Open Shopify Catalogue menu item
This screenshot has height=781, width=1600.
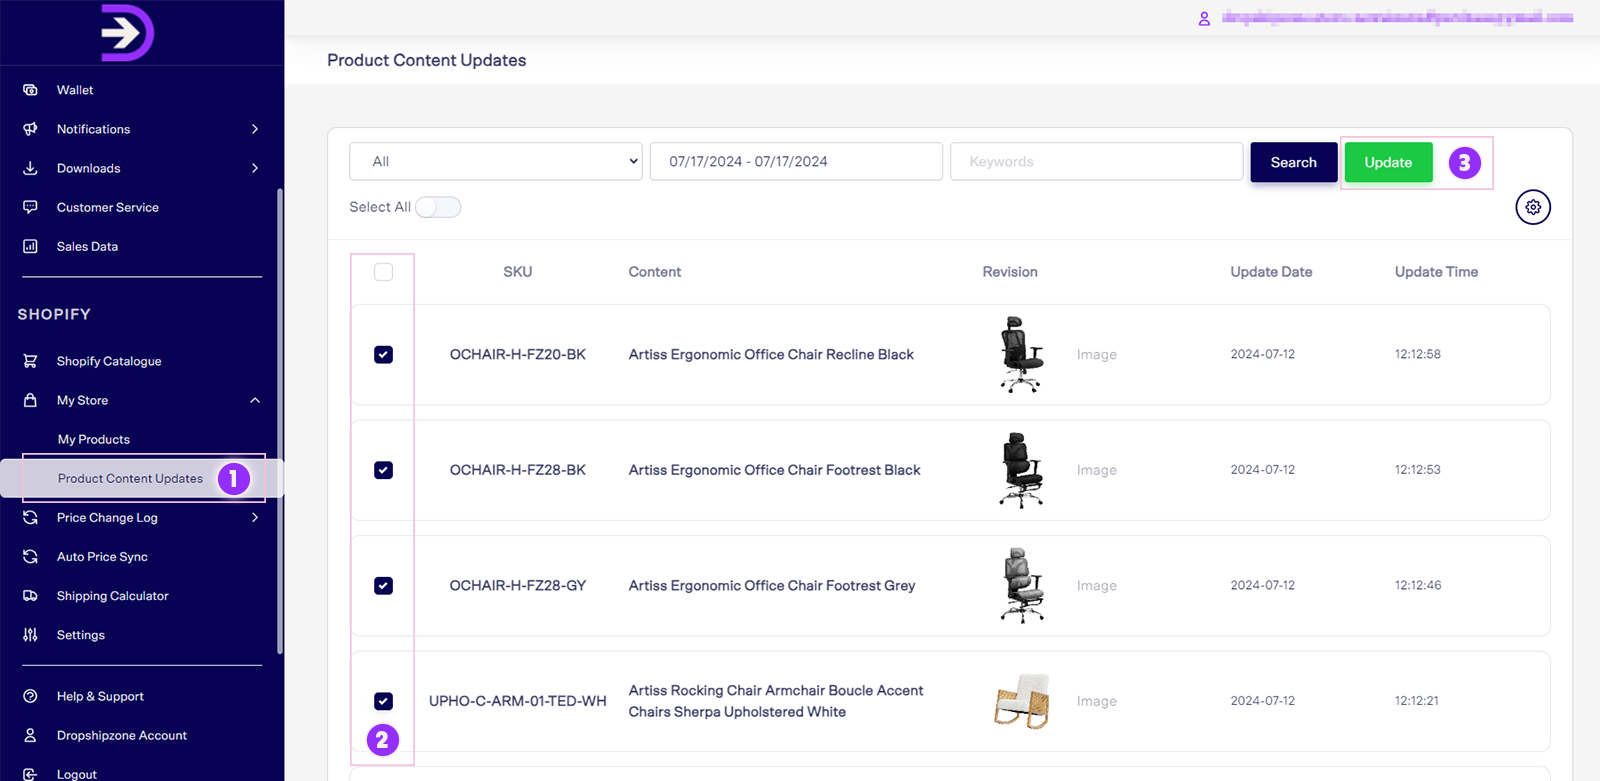point(109,361)
